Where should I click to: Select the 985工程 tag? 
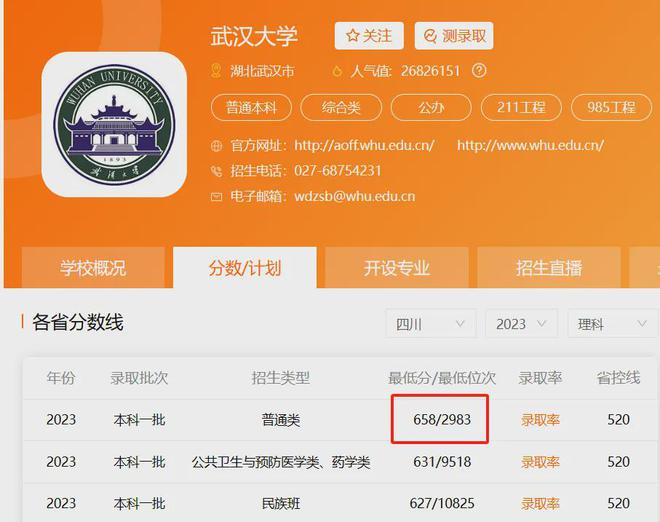[611, 107]
